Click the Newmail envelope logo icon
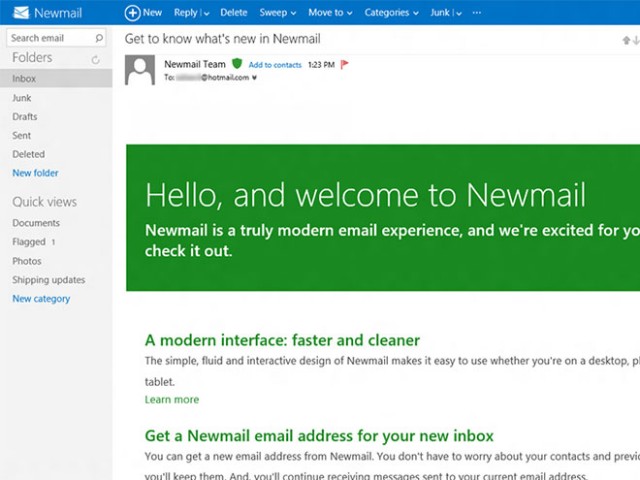Screen dimensions: 640x480 tap(21, 13)
